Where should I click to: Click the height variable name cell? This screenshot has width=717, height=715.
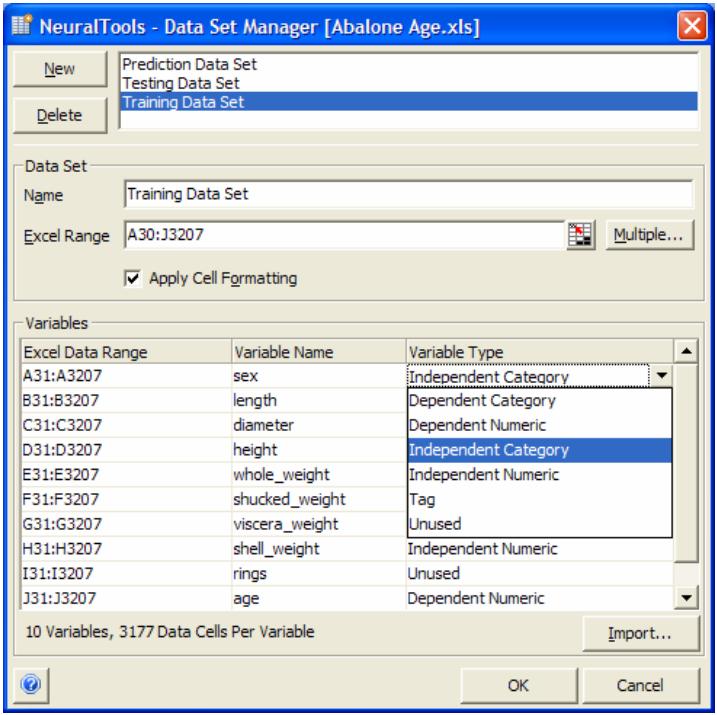coord(319,450)
